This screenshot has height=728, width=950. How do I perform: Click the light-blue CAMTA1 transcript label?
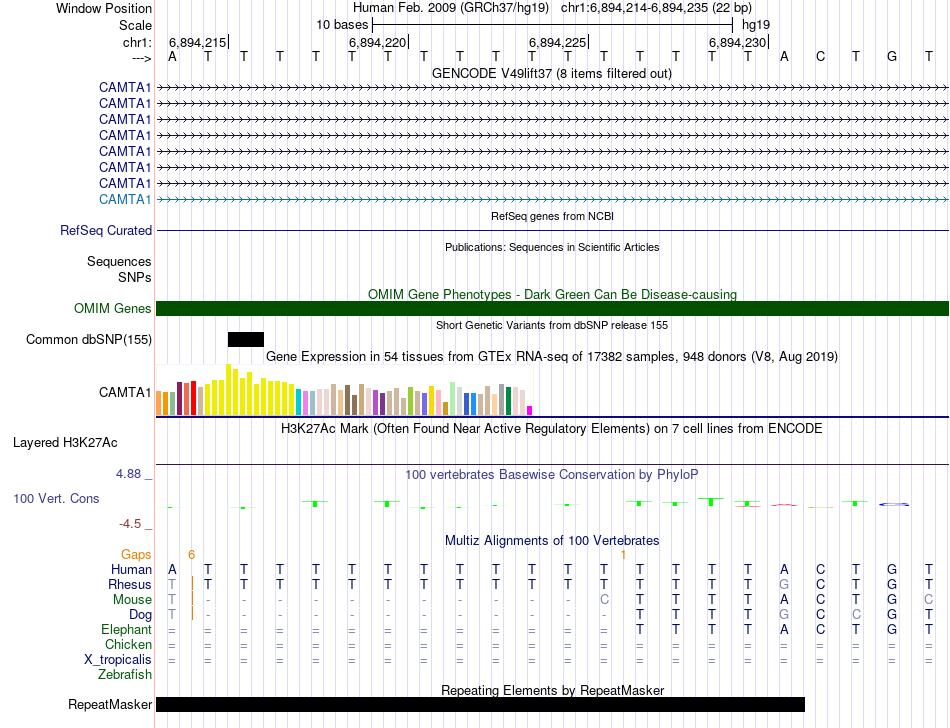[x=125, y=199]
